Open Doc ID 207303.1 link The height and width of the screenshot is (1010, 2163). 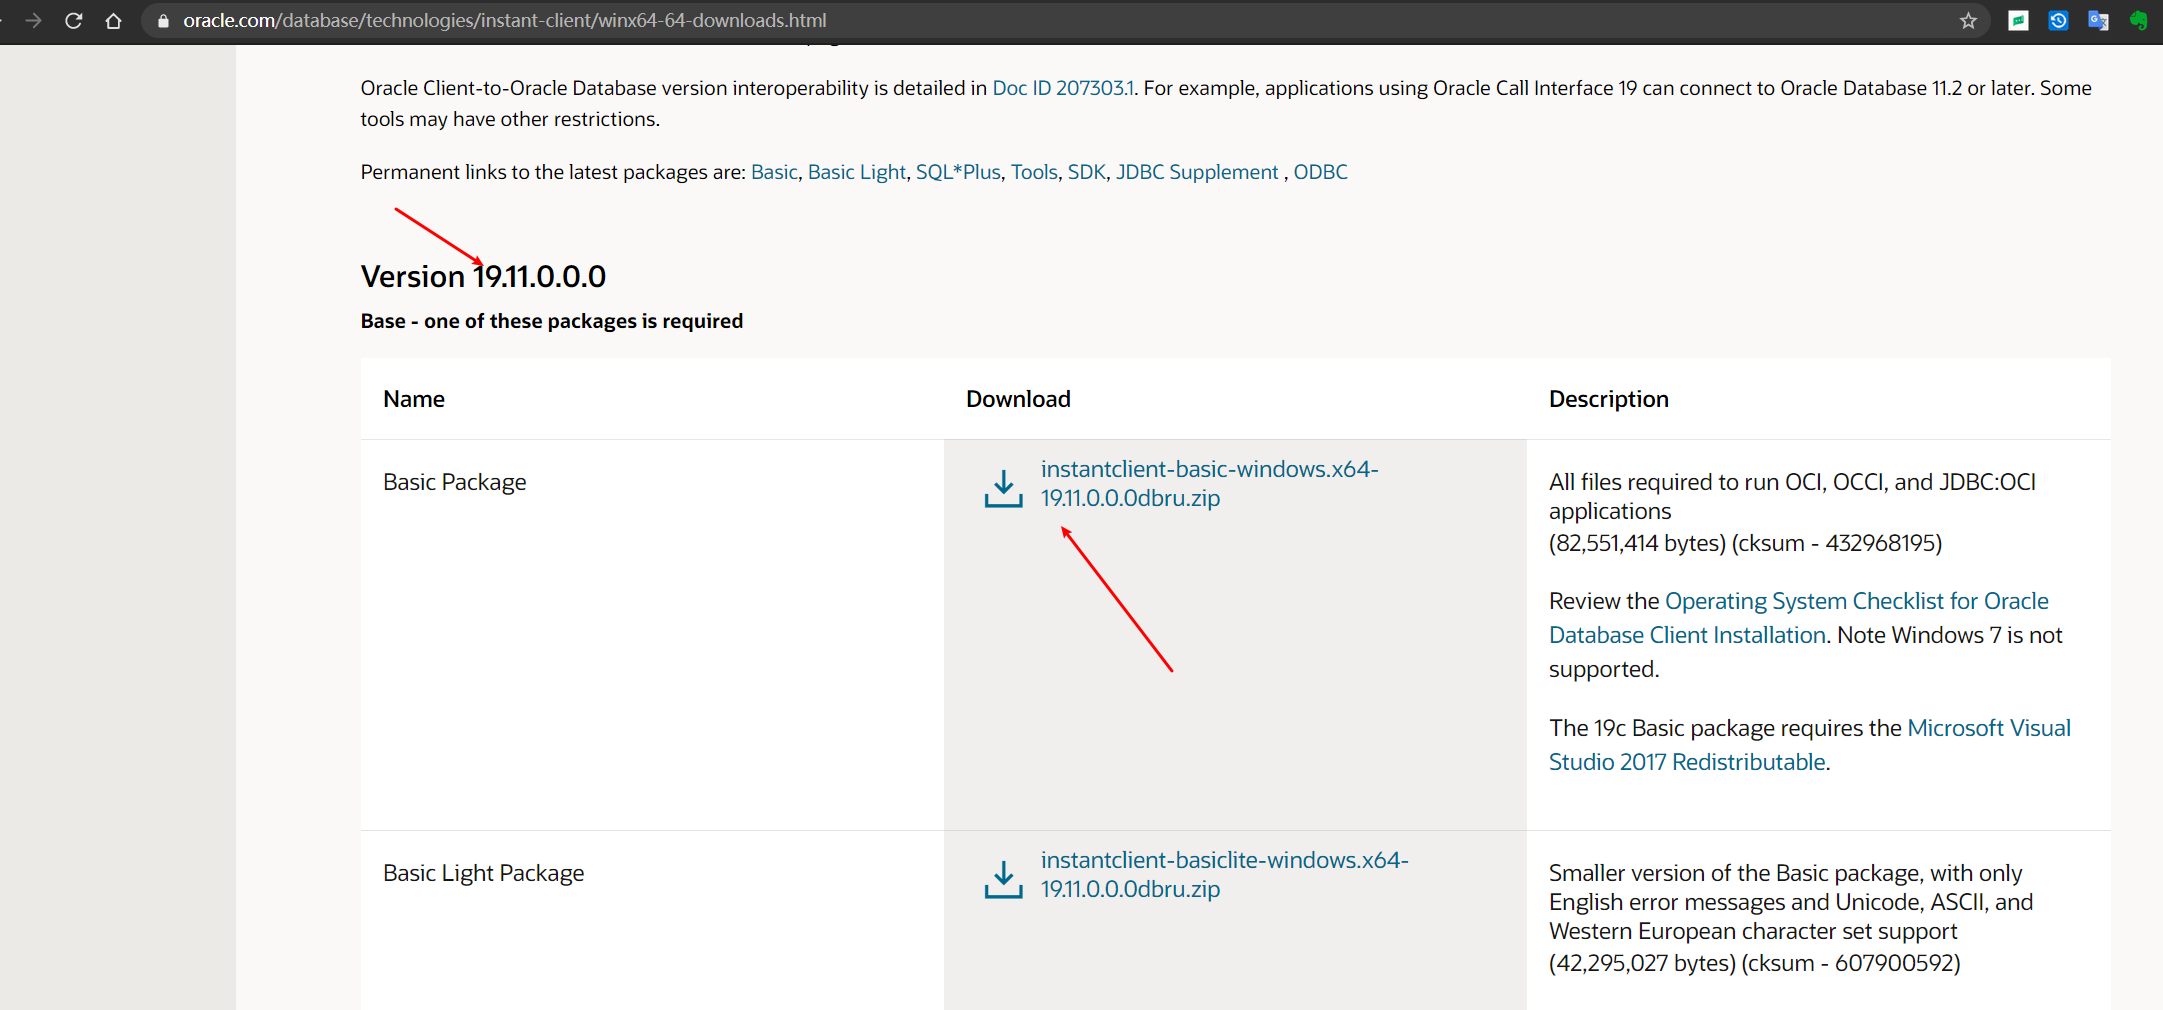[1063, 88]
